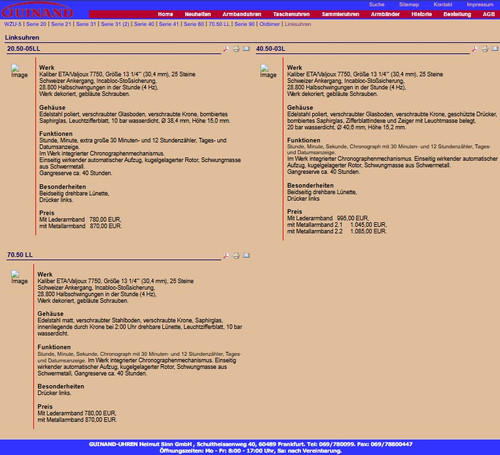Go to 70.50 LL submenu link
This screenshot has height=455, width=500.
219,24
